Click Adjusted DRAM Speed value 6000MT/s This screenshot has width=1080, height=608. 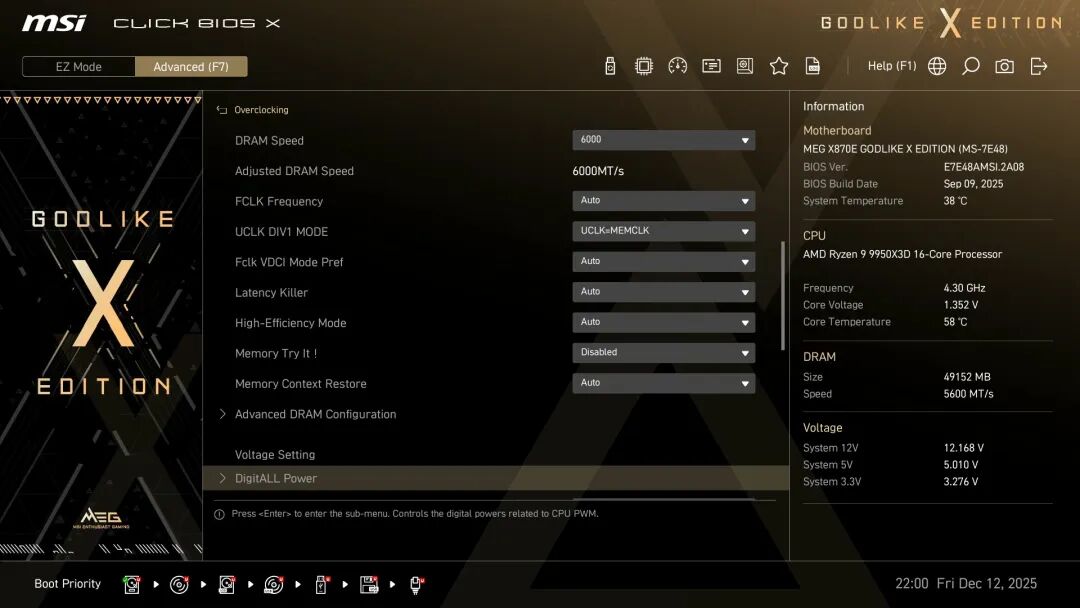598,171
